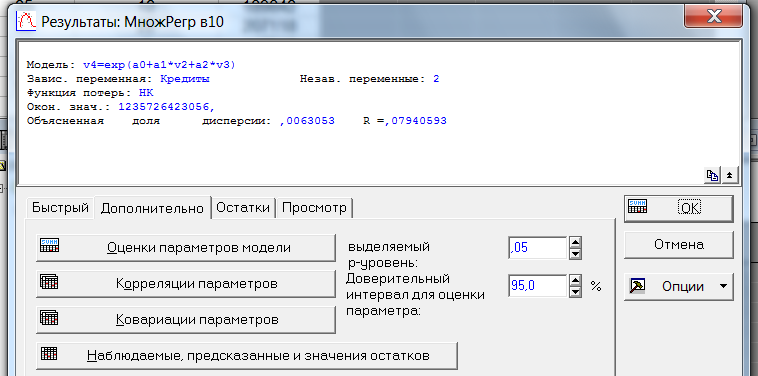The image size is (758, 376).
Task: Select the Просмотр tab
Action: (314, 208)
